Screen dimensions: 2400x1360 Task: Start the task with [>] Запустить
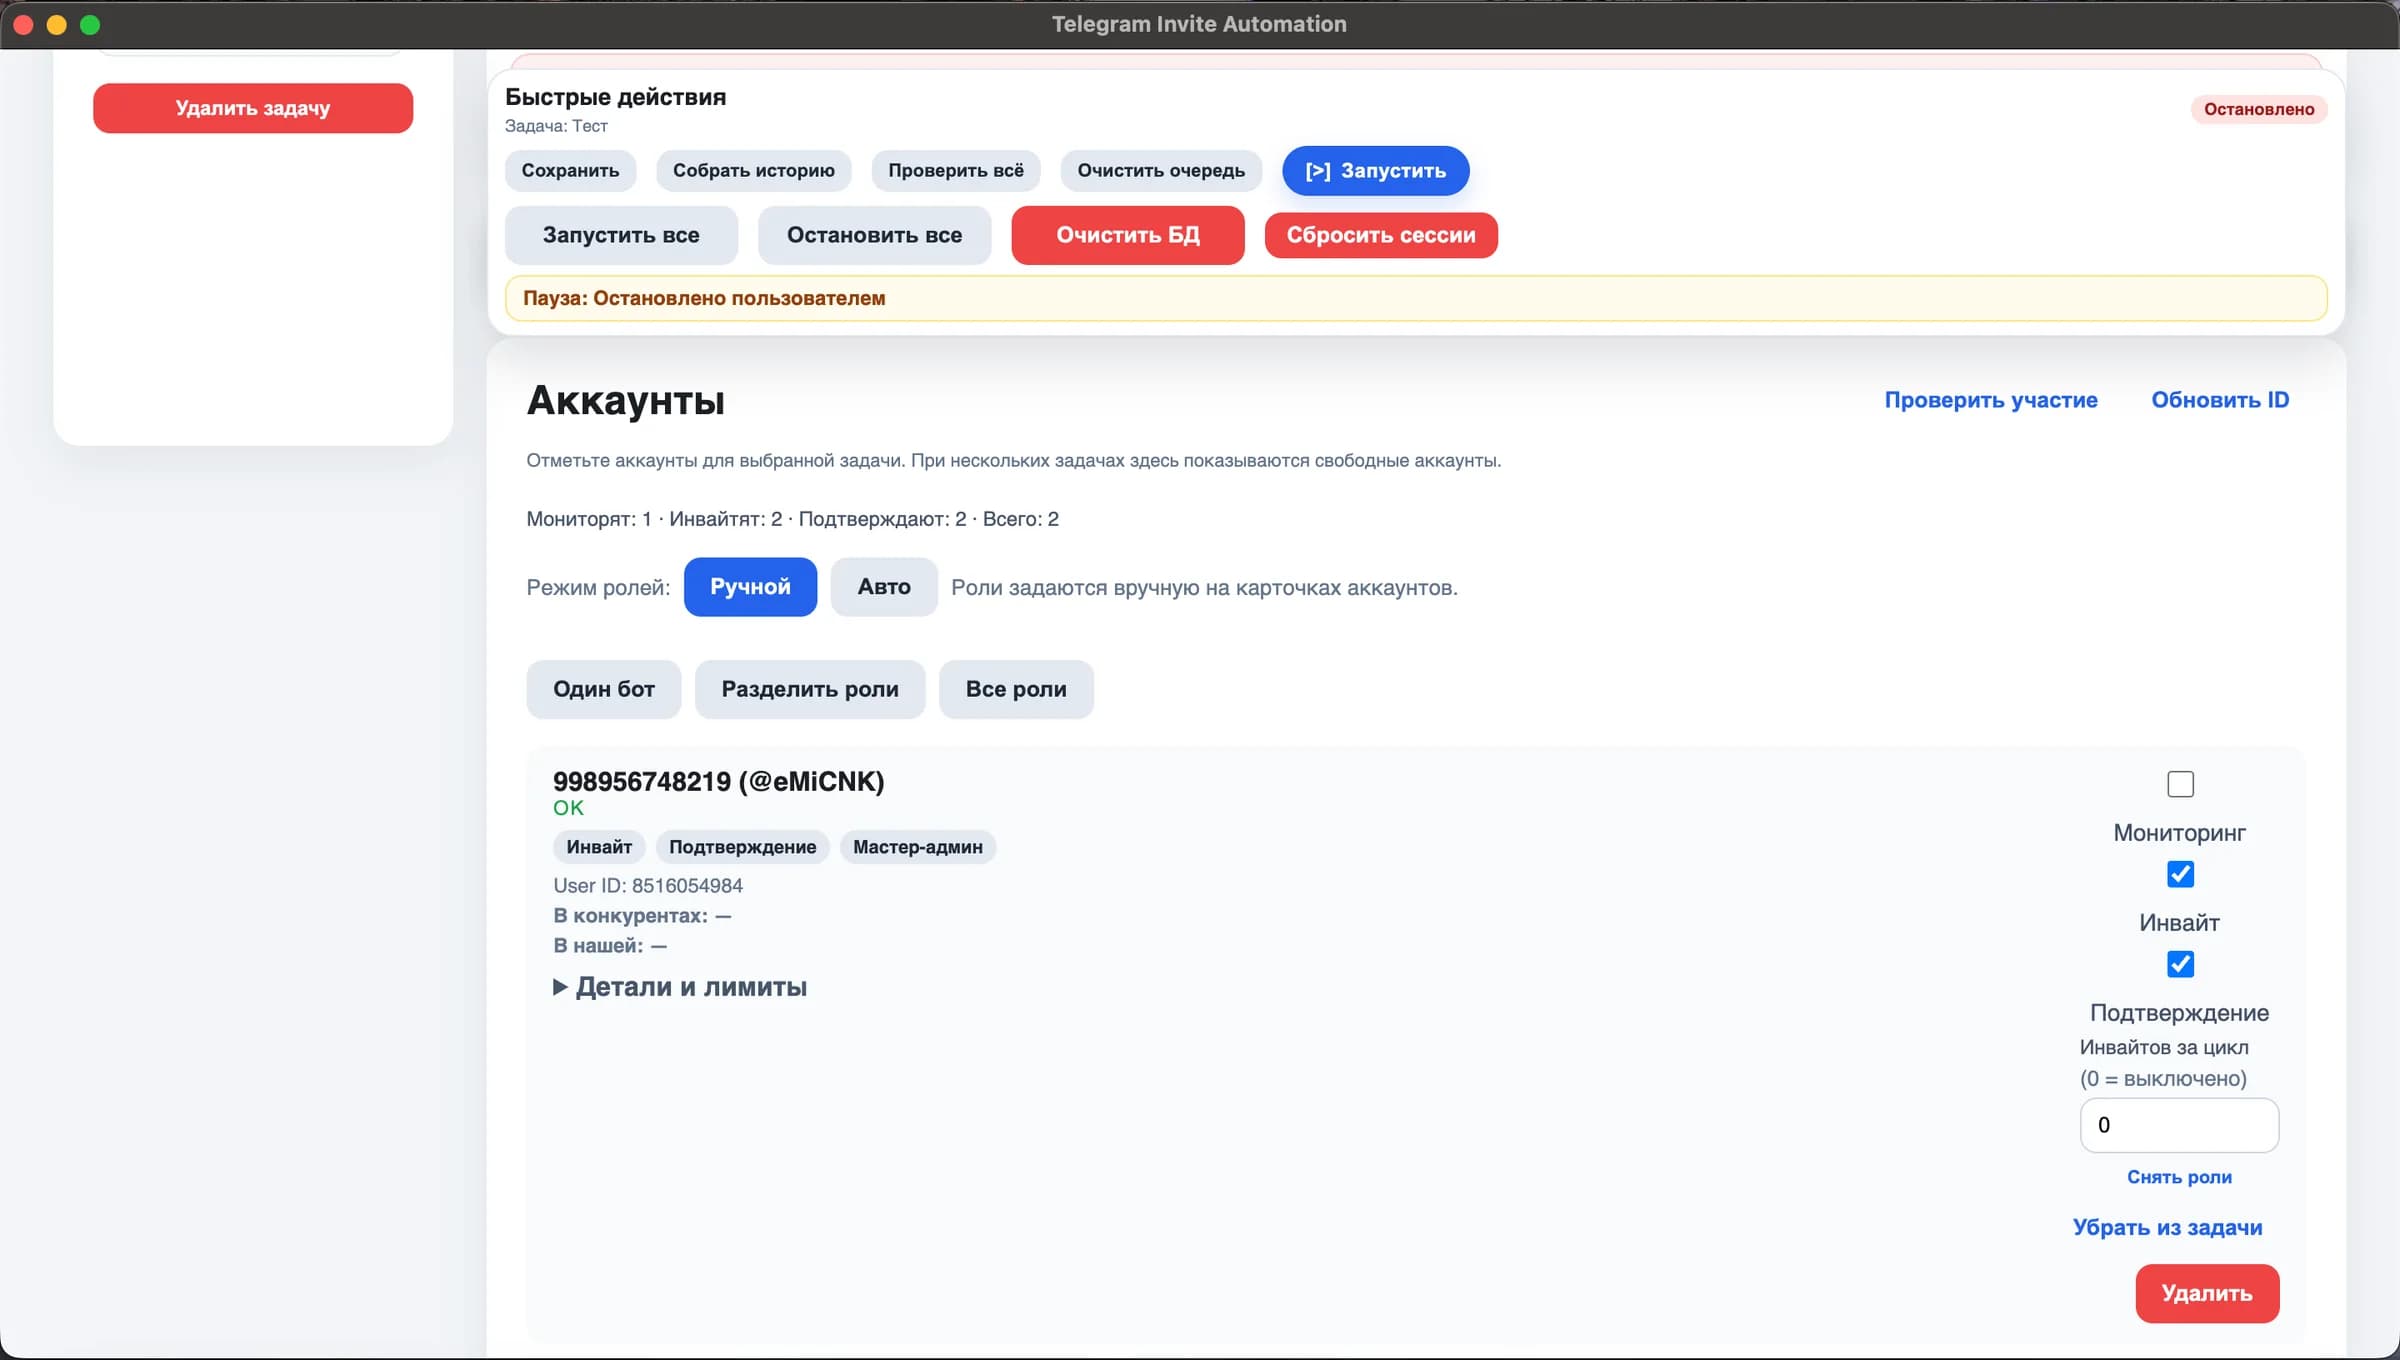[1376, 171]
